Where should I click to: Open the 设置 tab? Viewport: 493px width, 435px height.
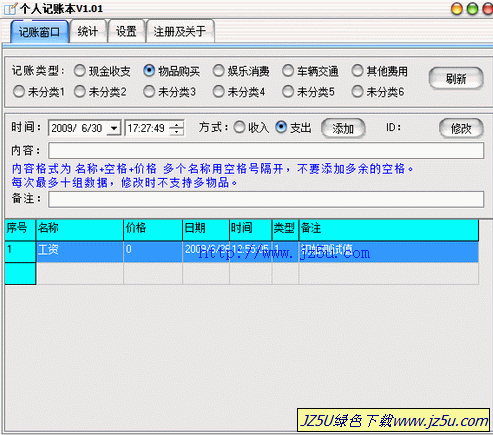click(x=126, y=31)
